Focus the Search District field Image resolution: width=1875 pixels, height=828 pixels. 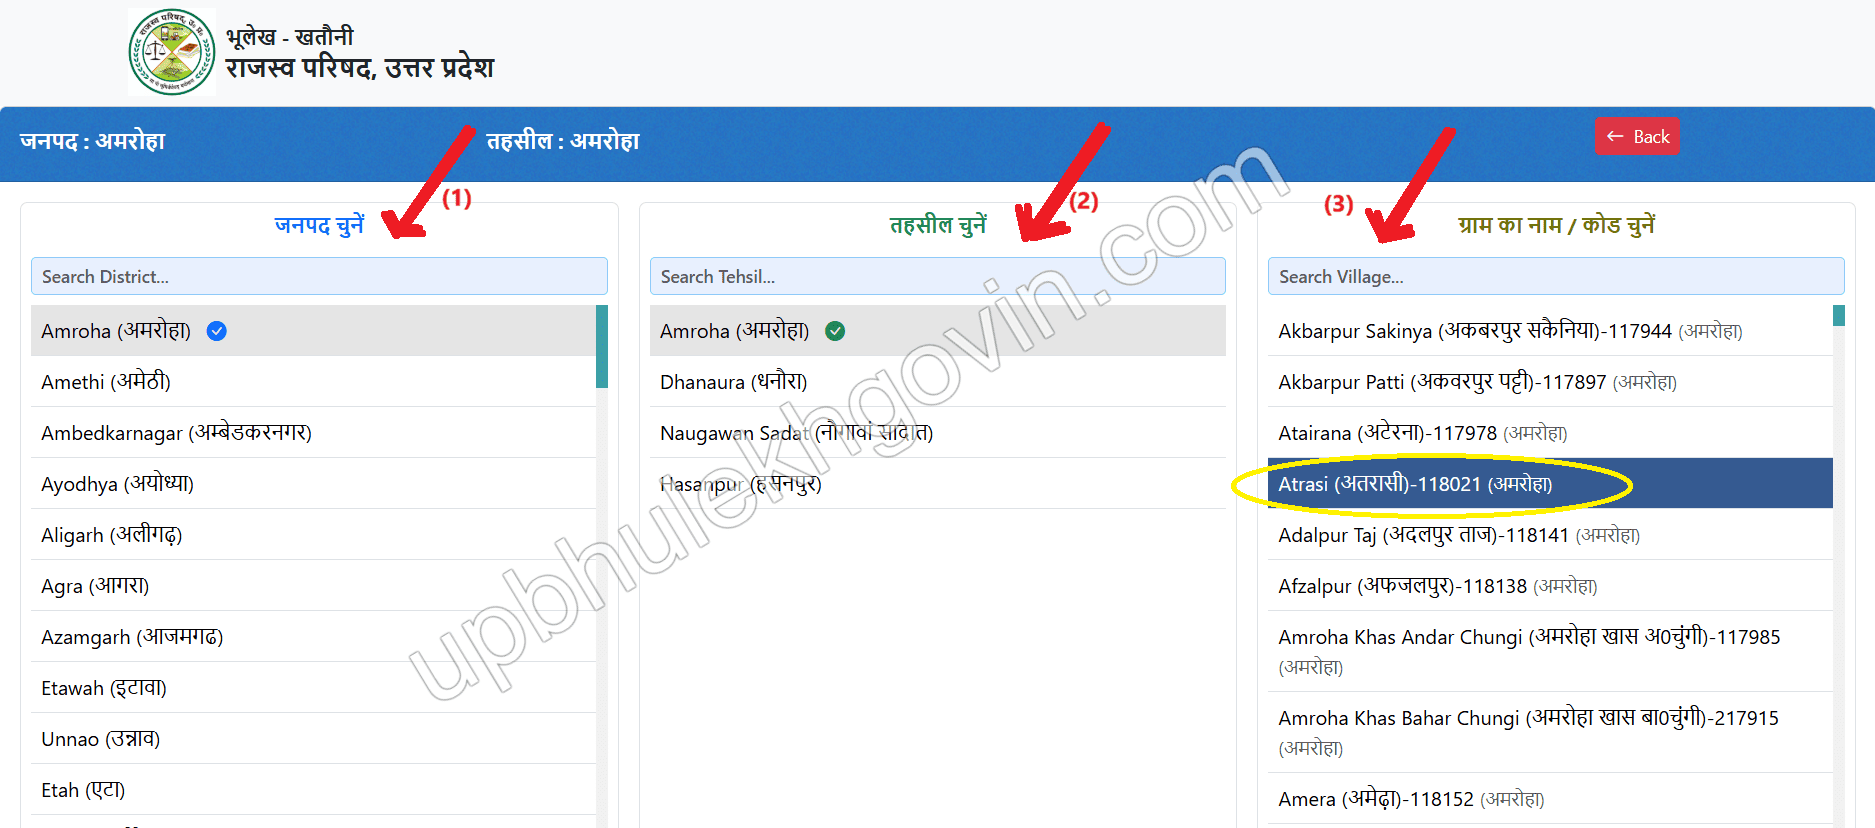pos(319,276)
